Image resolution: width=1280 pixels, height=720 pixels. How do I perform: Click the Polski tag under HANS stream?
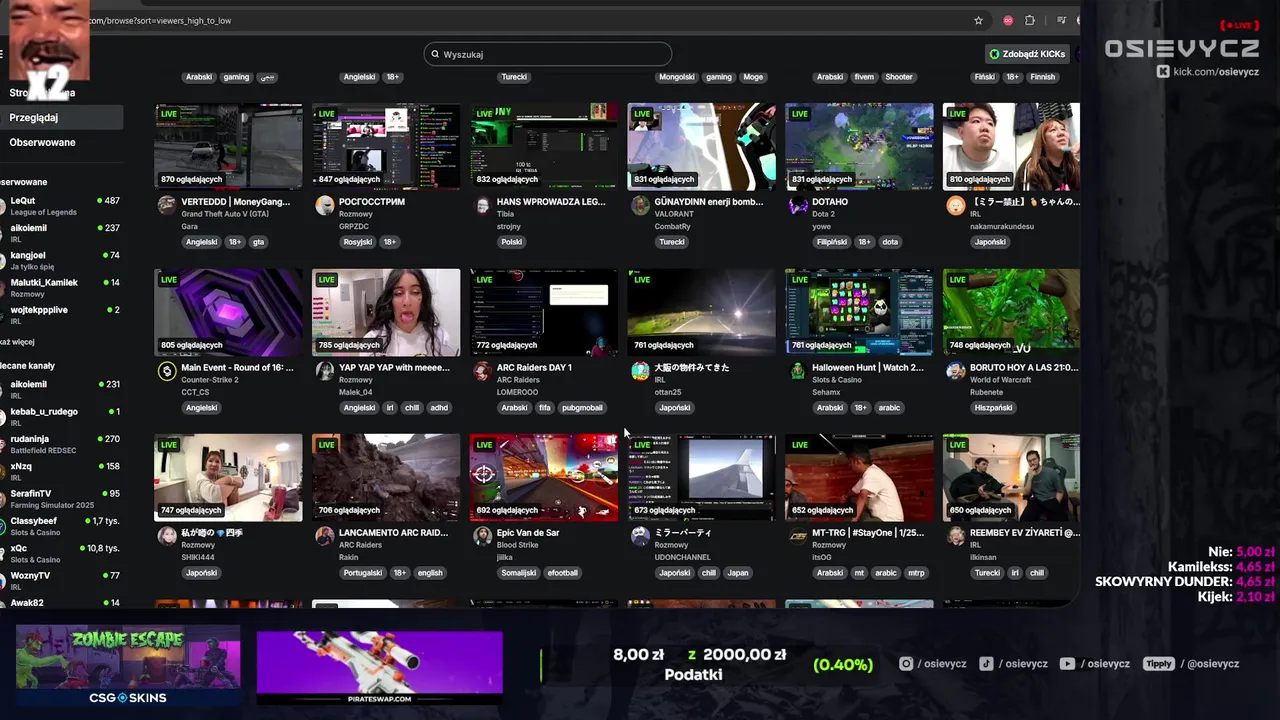512,242
